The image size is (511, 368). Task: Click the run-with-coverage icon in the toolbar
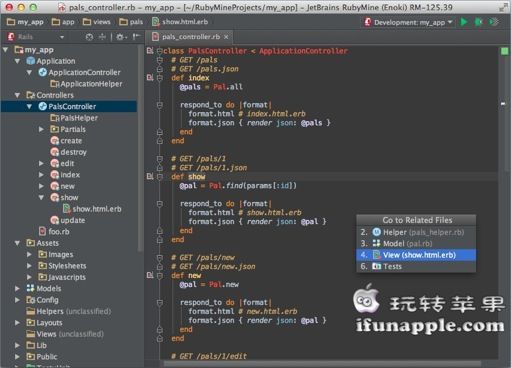(494, 22)
